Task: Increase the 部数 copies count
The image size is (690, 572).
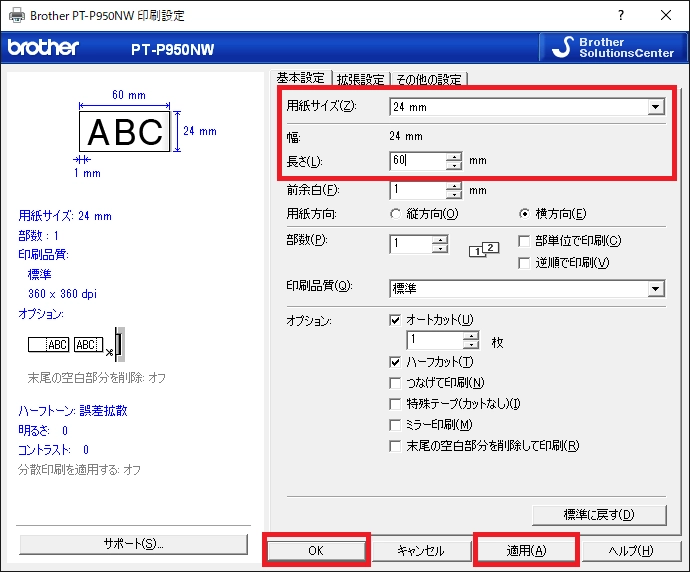Action: [440, 239]
